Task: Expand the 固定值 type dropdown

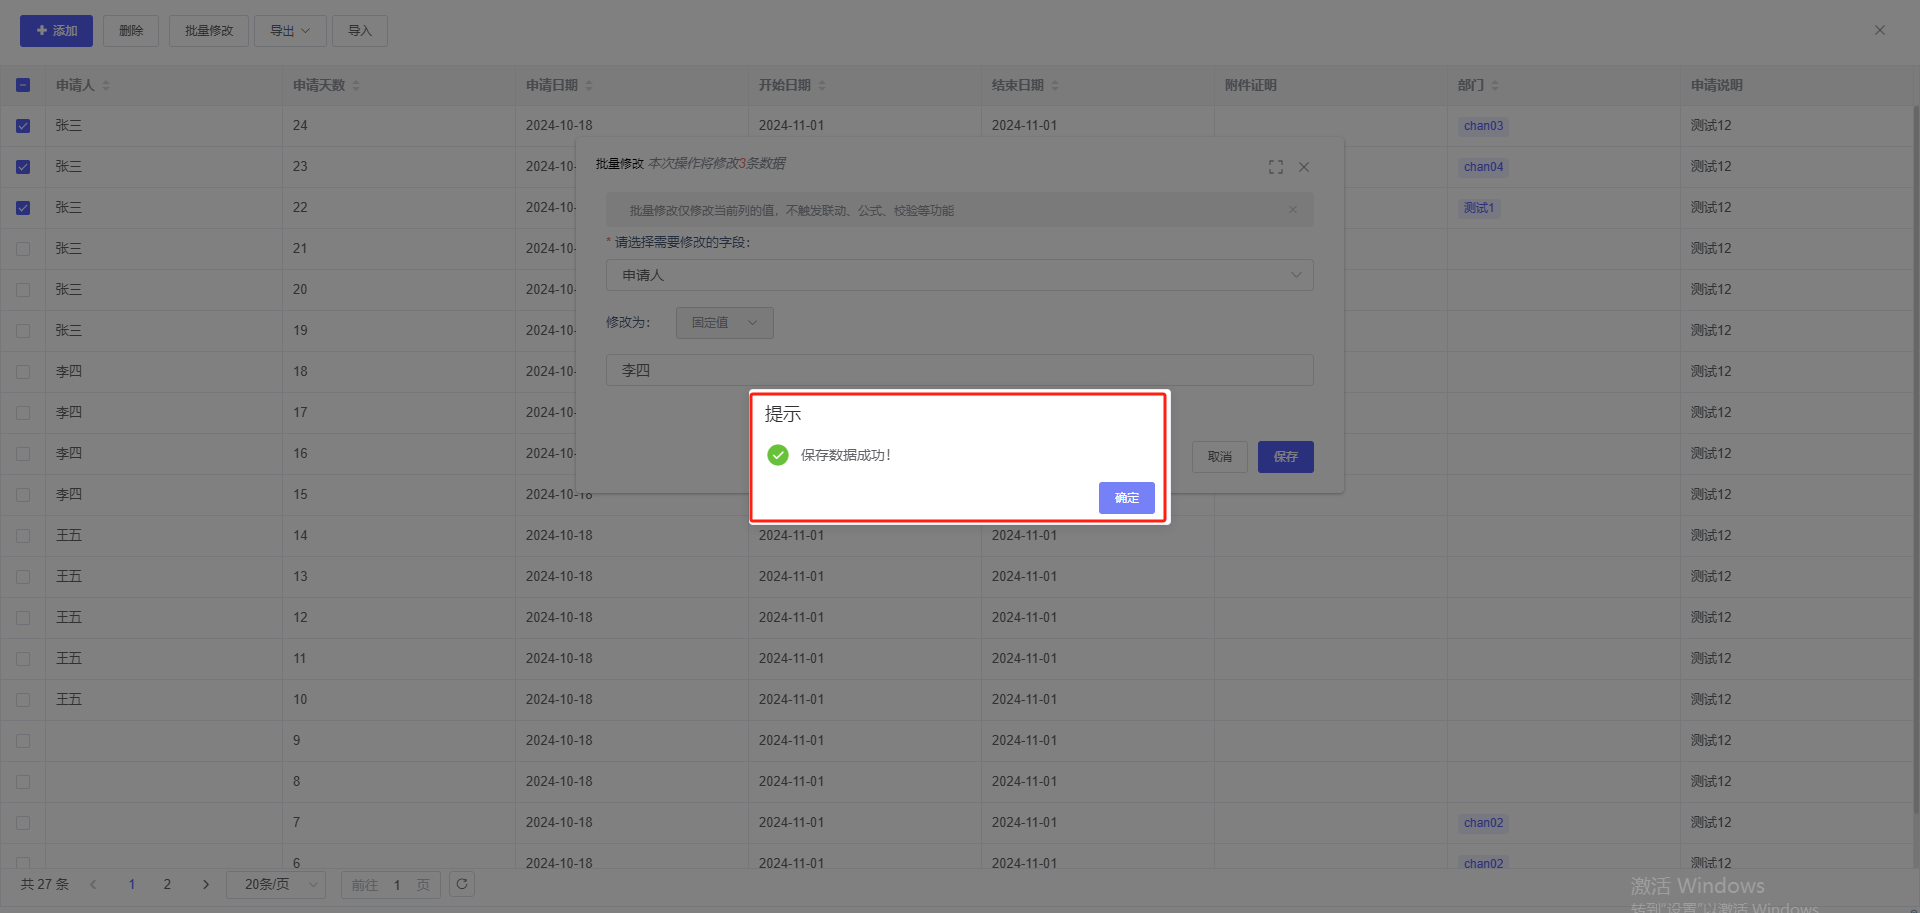Action: point(724,323)
